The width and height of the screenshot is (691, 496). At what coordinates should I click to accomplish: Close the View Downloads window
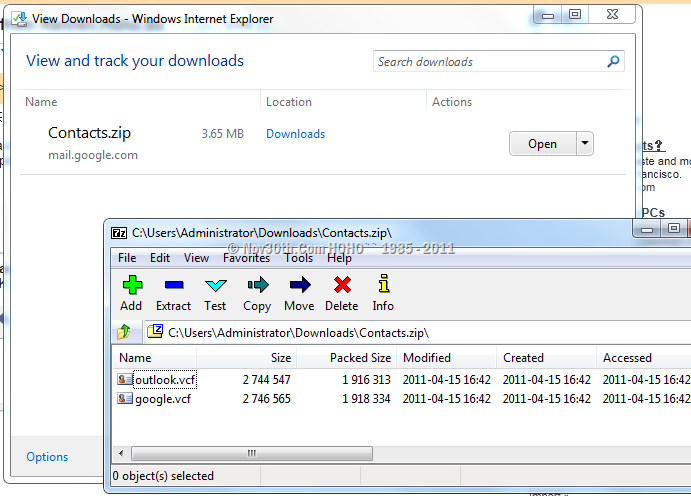pyautogui.click(x=612, y=15)
